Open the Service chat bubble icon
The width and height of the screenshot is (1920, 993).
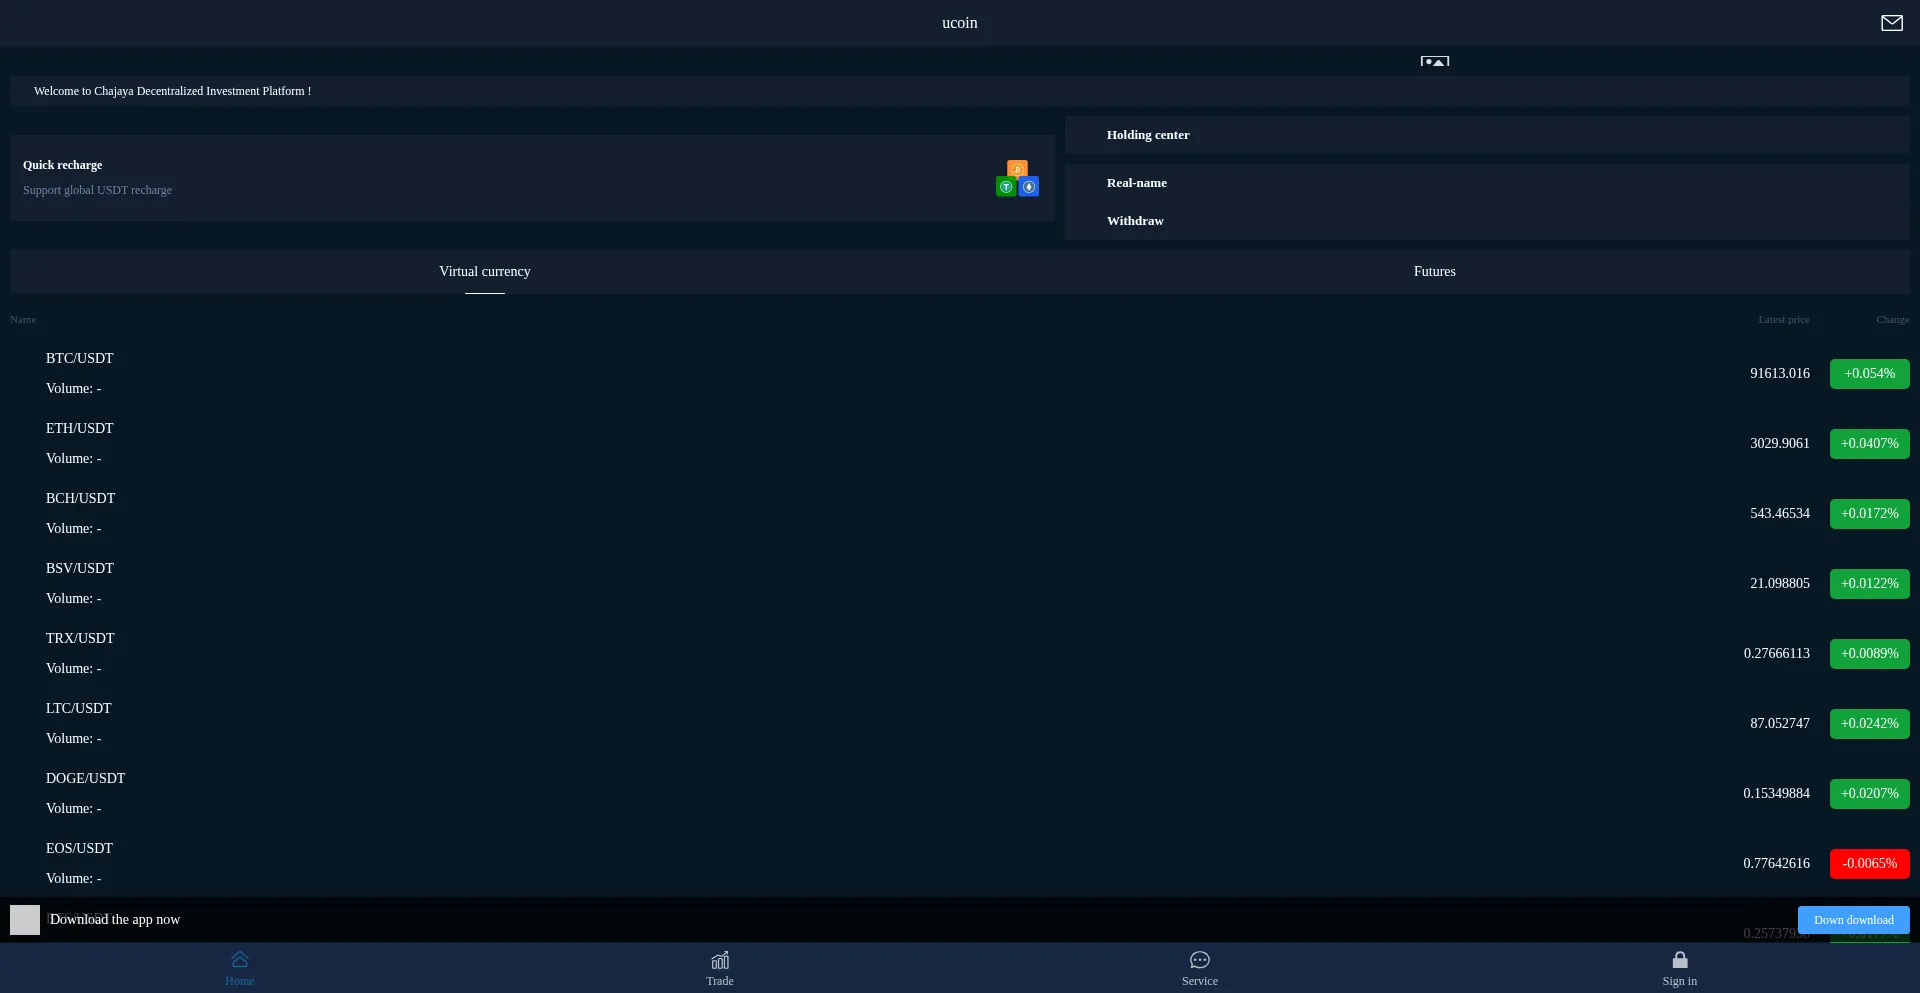pos(1199,960)
